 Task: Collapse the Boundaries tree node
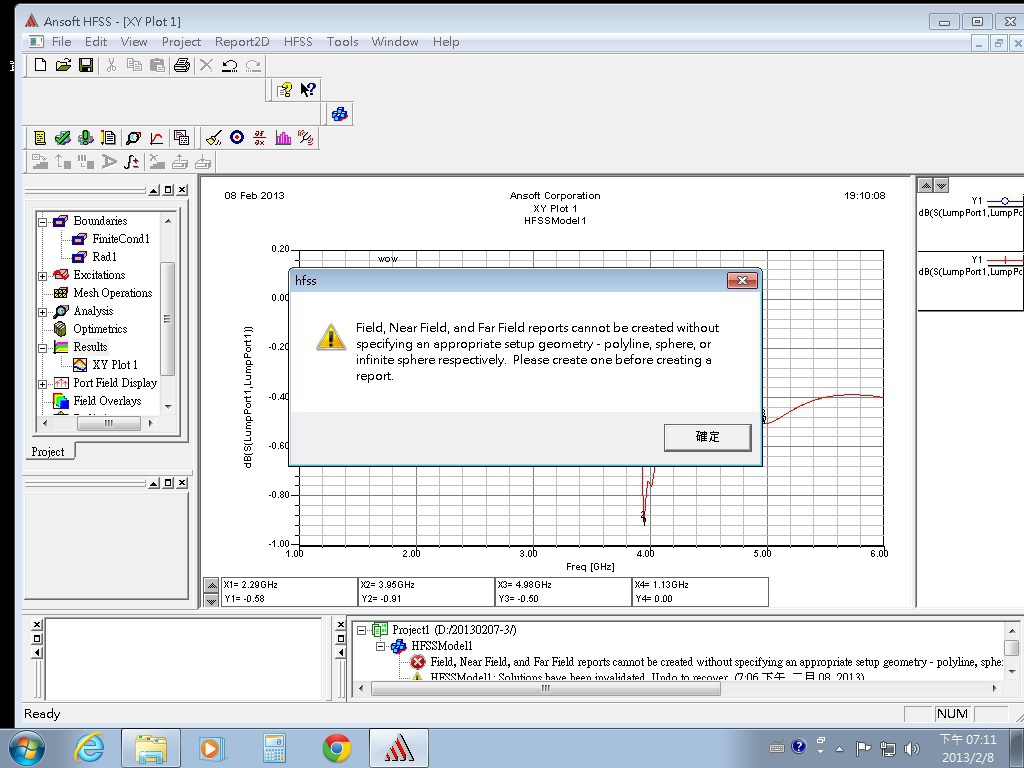pyautogui.click(x=43, y=221)
